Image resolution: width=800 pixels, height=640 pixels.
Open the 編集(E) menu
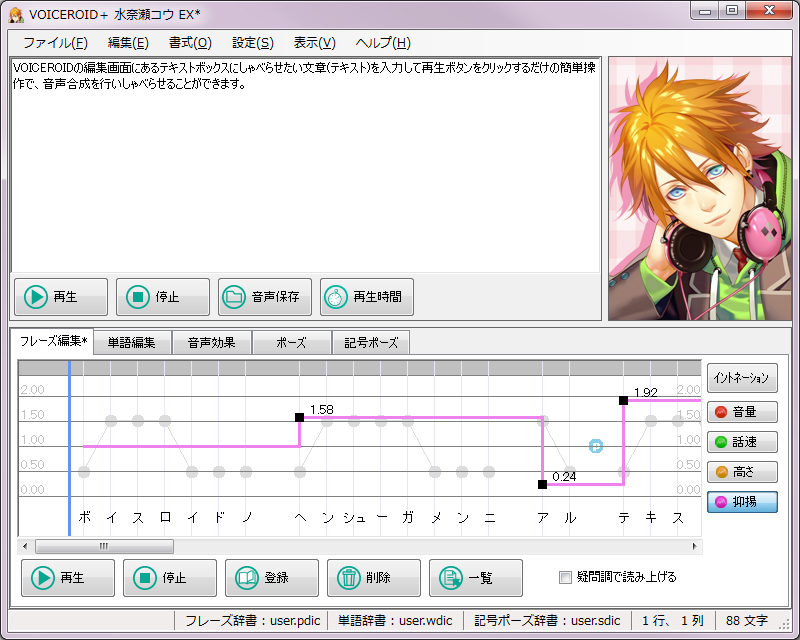(x=128, y=43)
